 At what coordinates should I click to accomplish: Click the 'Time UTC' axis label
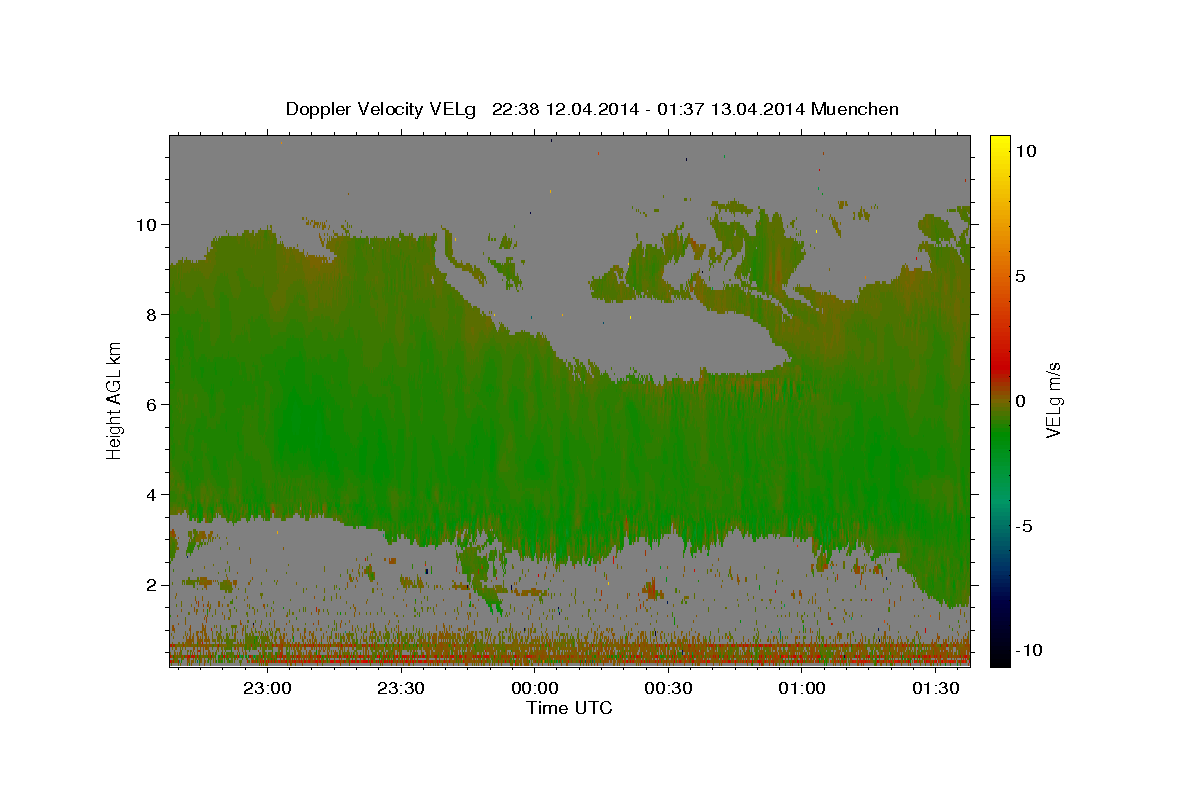click(569, 708)
